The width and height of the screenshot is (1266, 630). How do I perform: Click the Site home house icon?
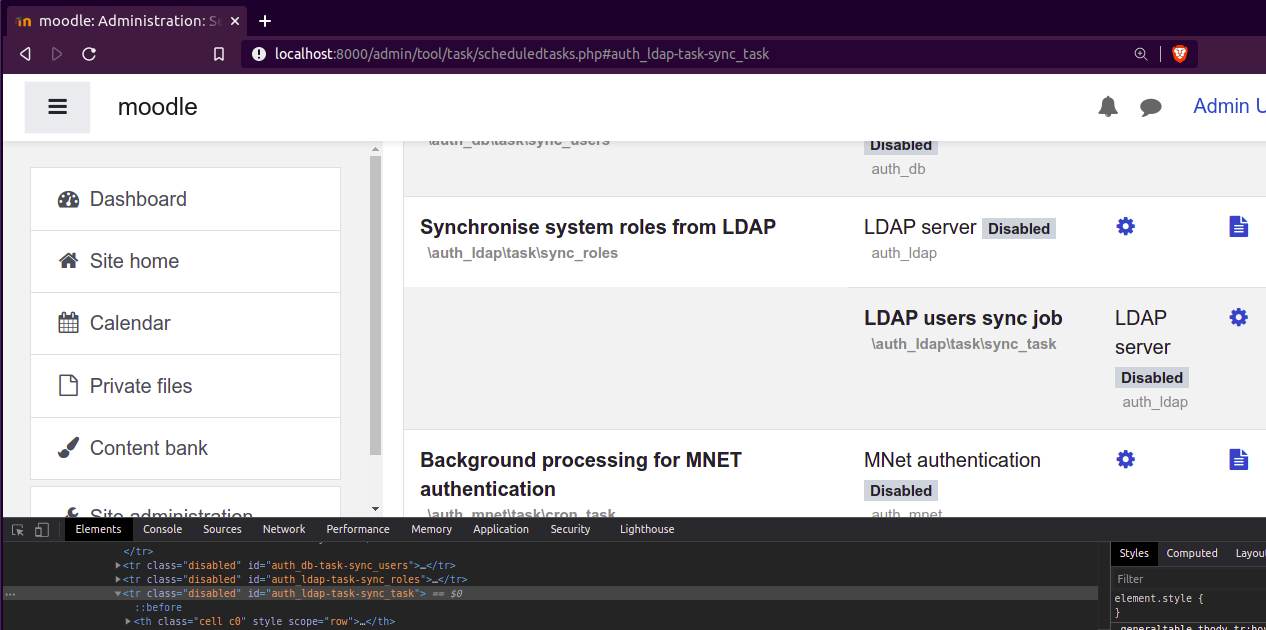coord(68,261)
